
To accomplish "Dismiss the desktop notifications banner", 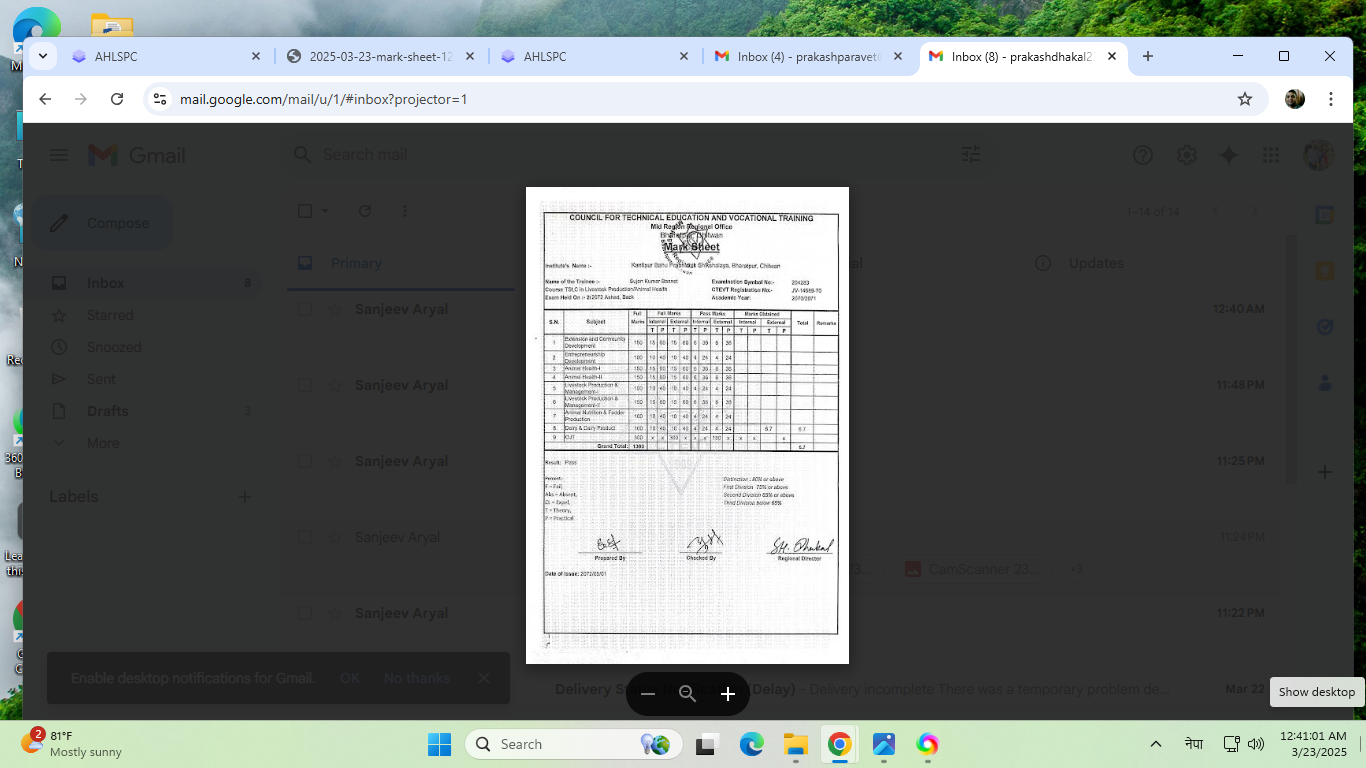I will pyautogui.click(x=484, y=678).
